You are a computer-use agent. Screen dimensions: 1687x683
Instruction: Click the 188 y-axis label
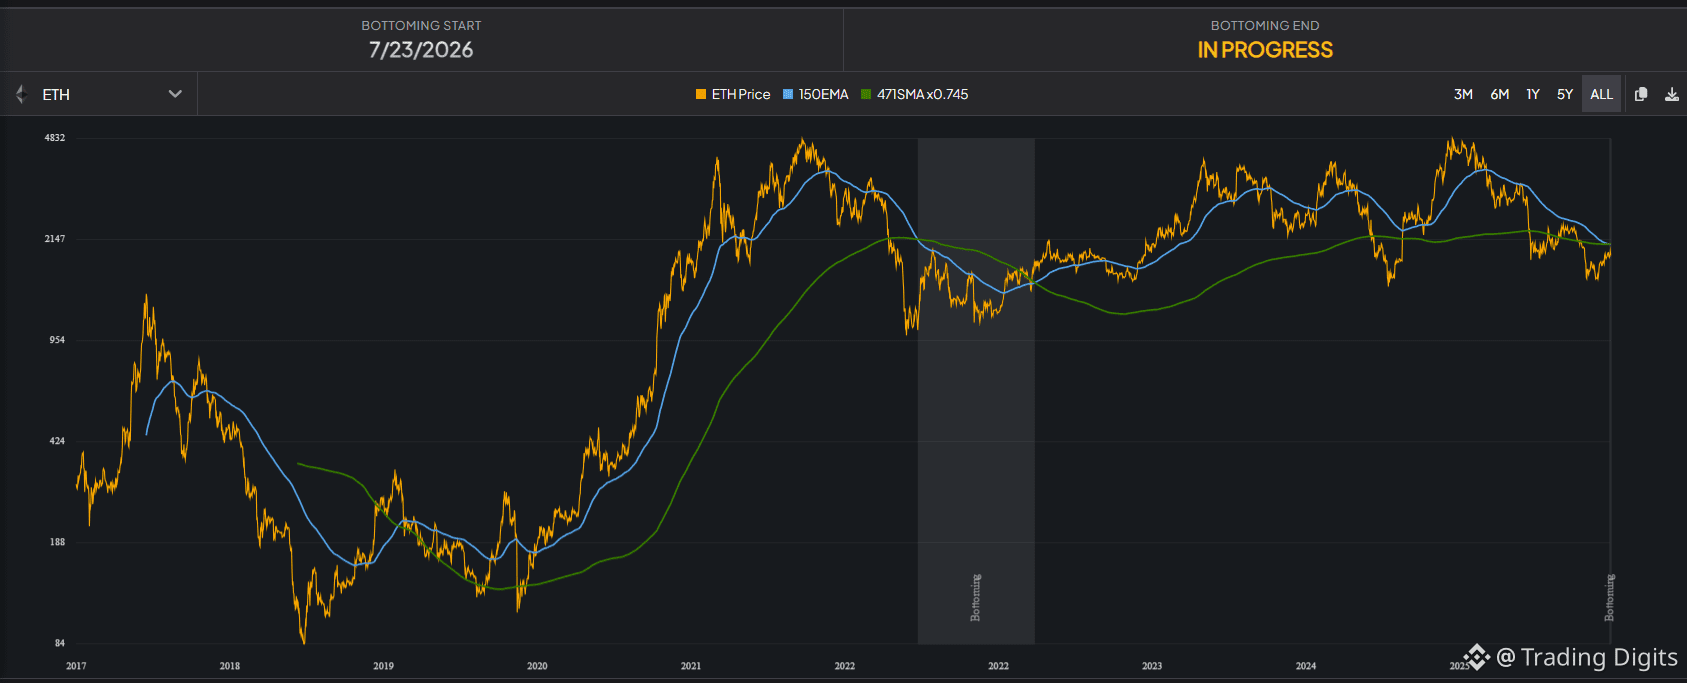point(58,542)
